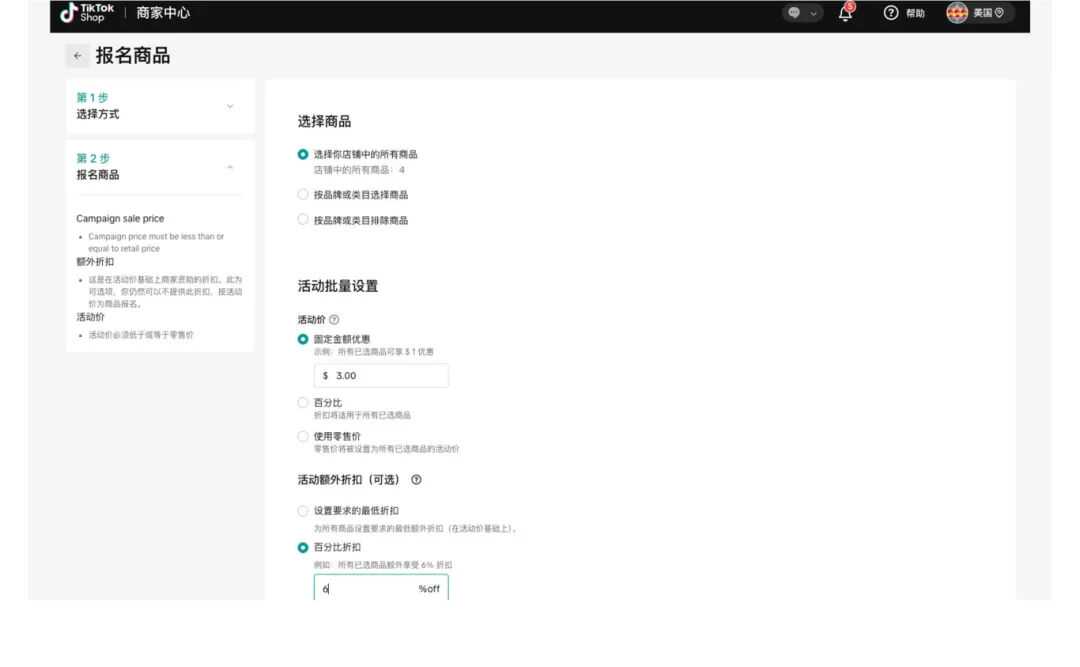Viewport: 1080px width, 667px height.
Task: Click the 使用零售价 option text
Action: tap(331, 435)
